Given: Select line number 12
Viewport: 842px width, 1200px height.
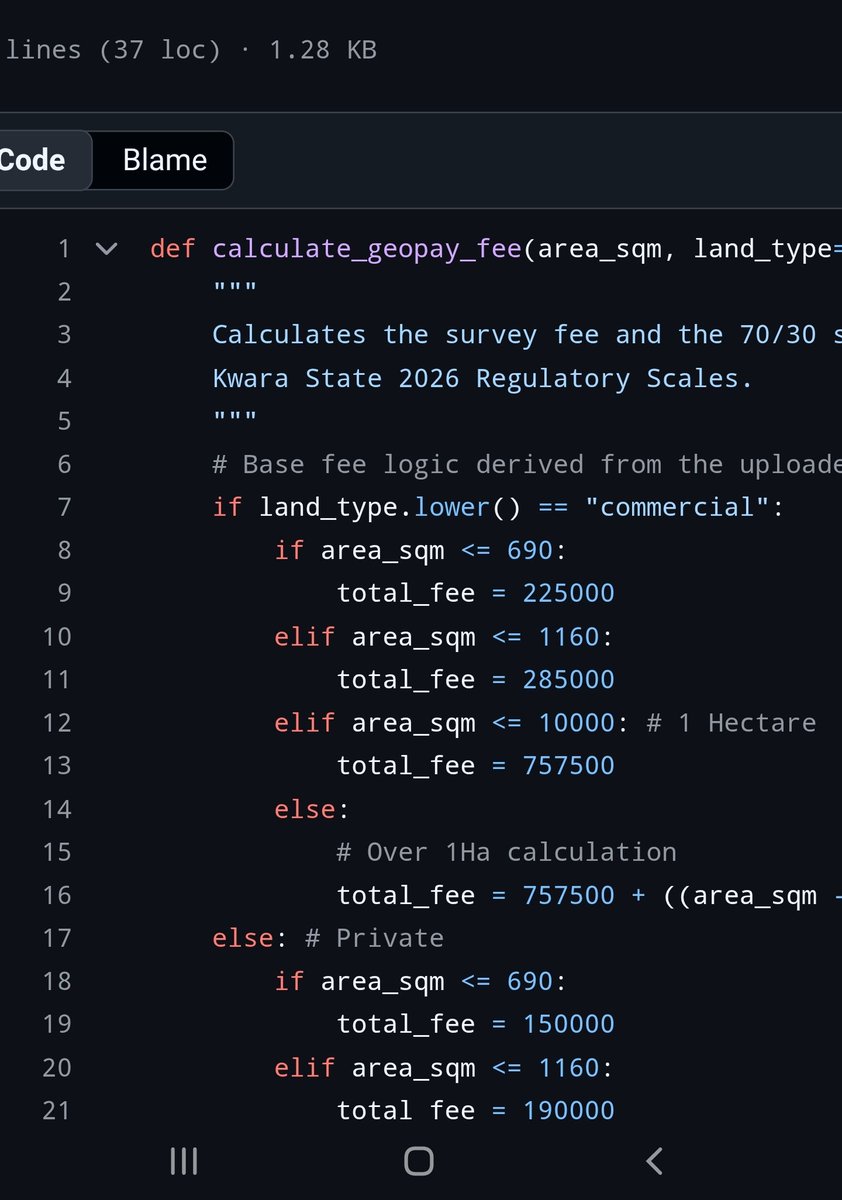Looking at the screenshot, I should coord(57,723).
